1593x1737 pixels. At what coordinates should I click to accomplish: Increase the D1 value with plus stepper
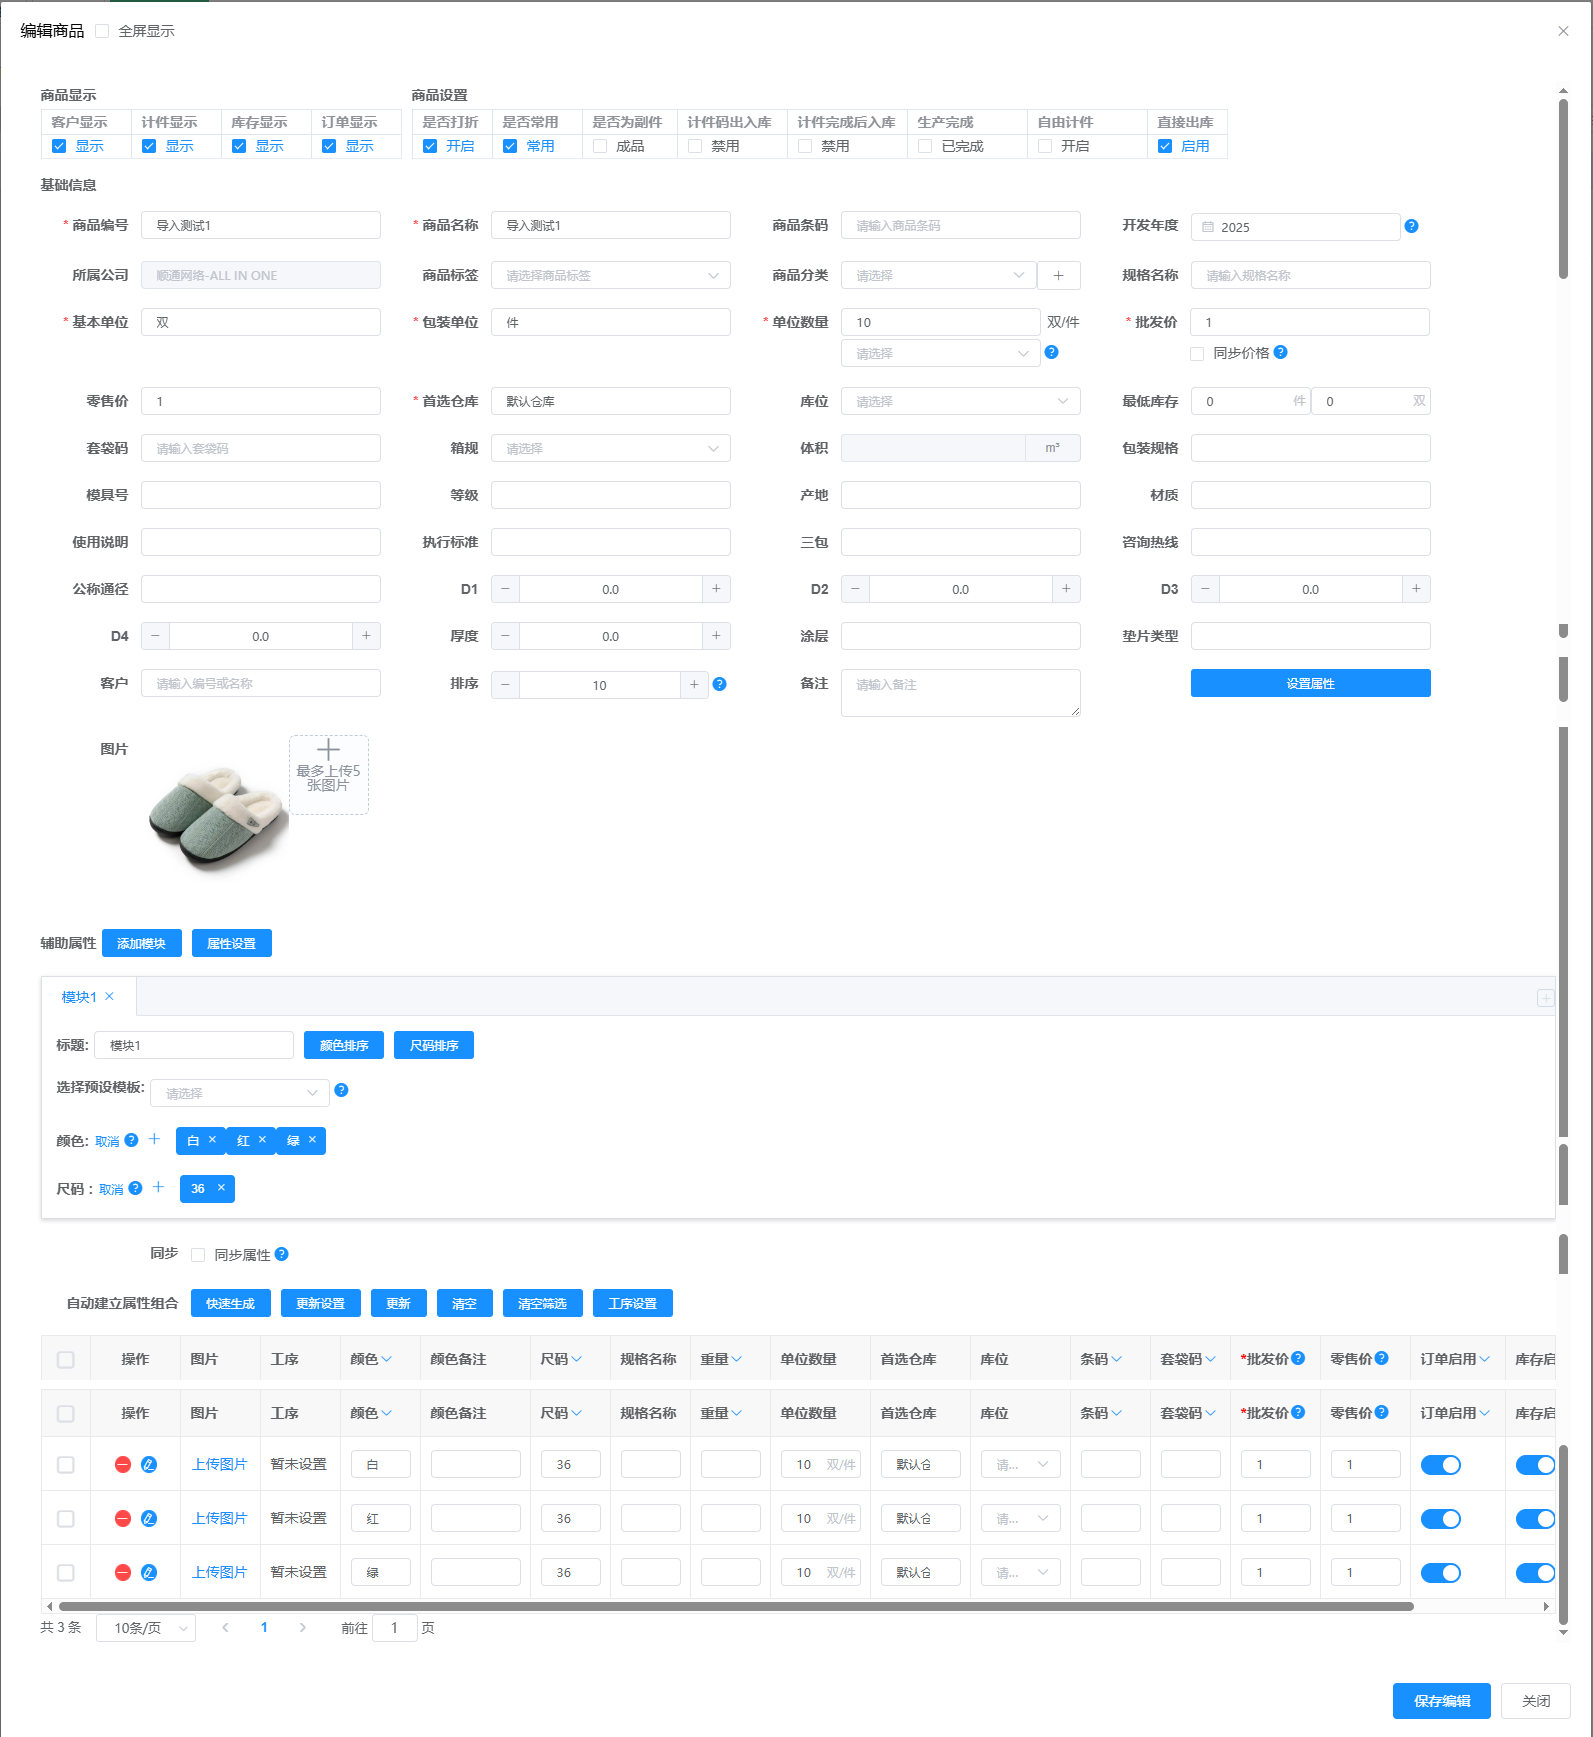[x=716, y=589]
